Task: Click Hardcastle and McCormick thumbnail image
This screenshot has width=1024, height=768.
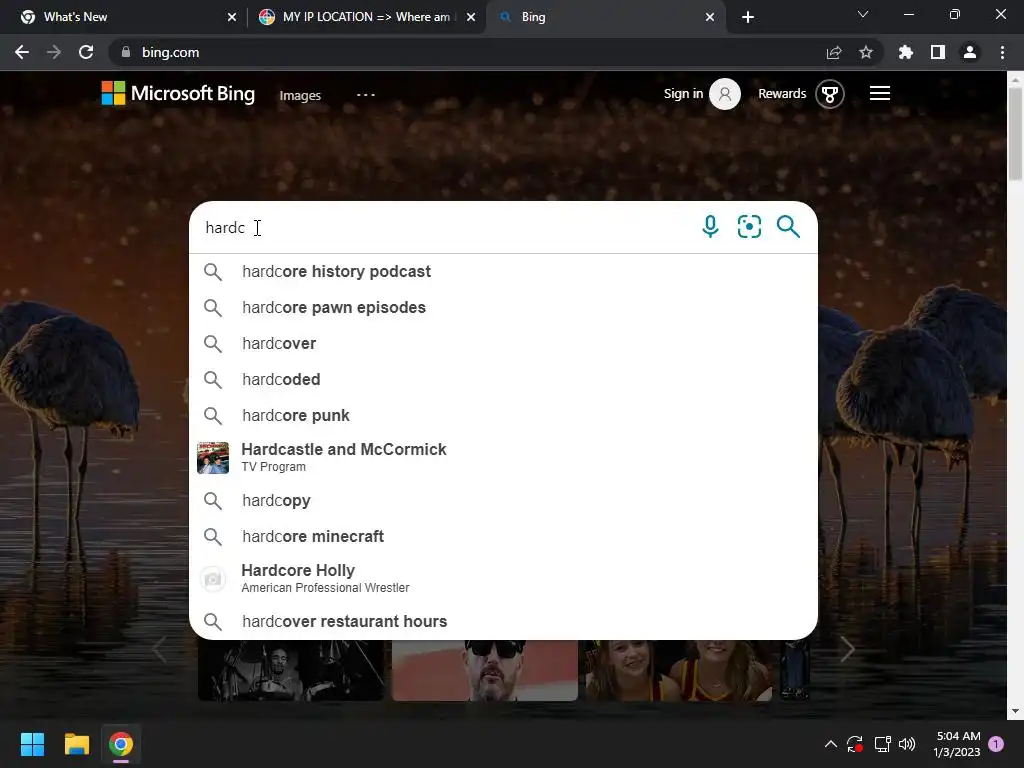Action: pyautogui.click(x=213, y=458)
